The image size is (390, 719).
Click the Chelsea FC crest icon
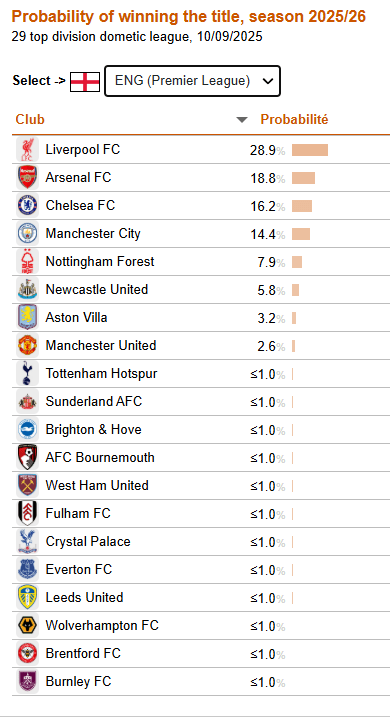click(x=27, y=205)
